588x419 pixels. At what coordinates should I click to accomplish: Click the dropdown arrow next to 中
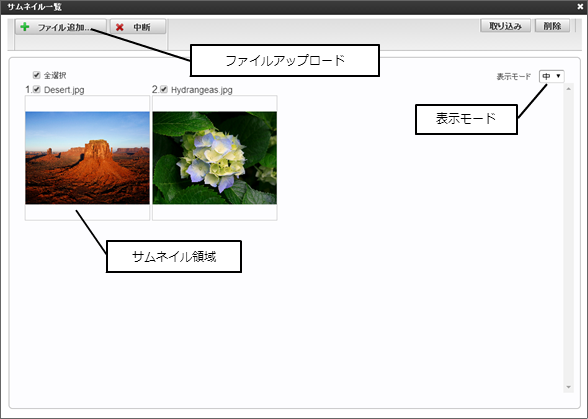click(x=558, y=76)
